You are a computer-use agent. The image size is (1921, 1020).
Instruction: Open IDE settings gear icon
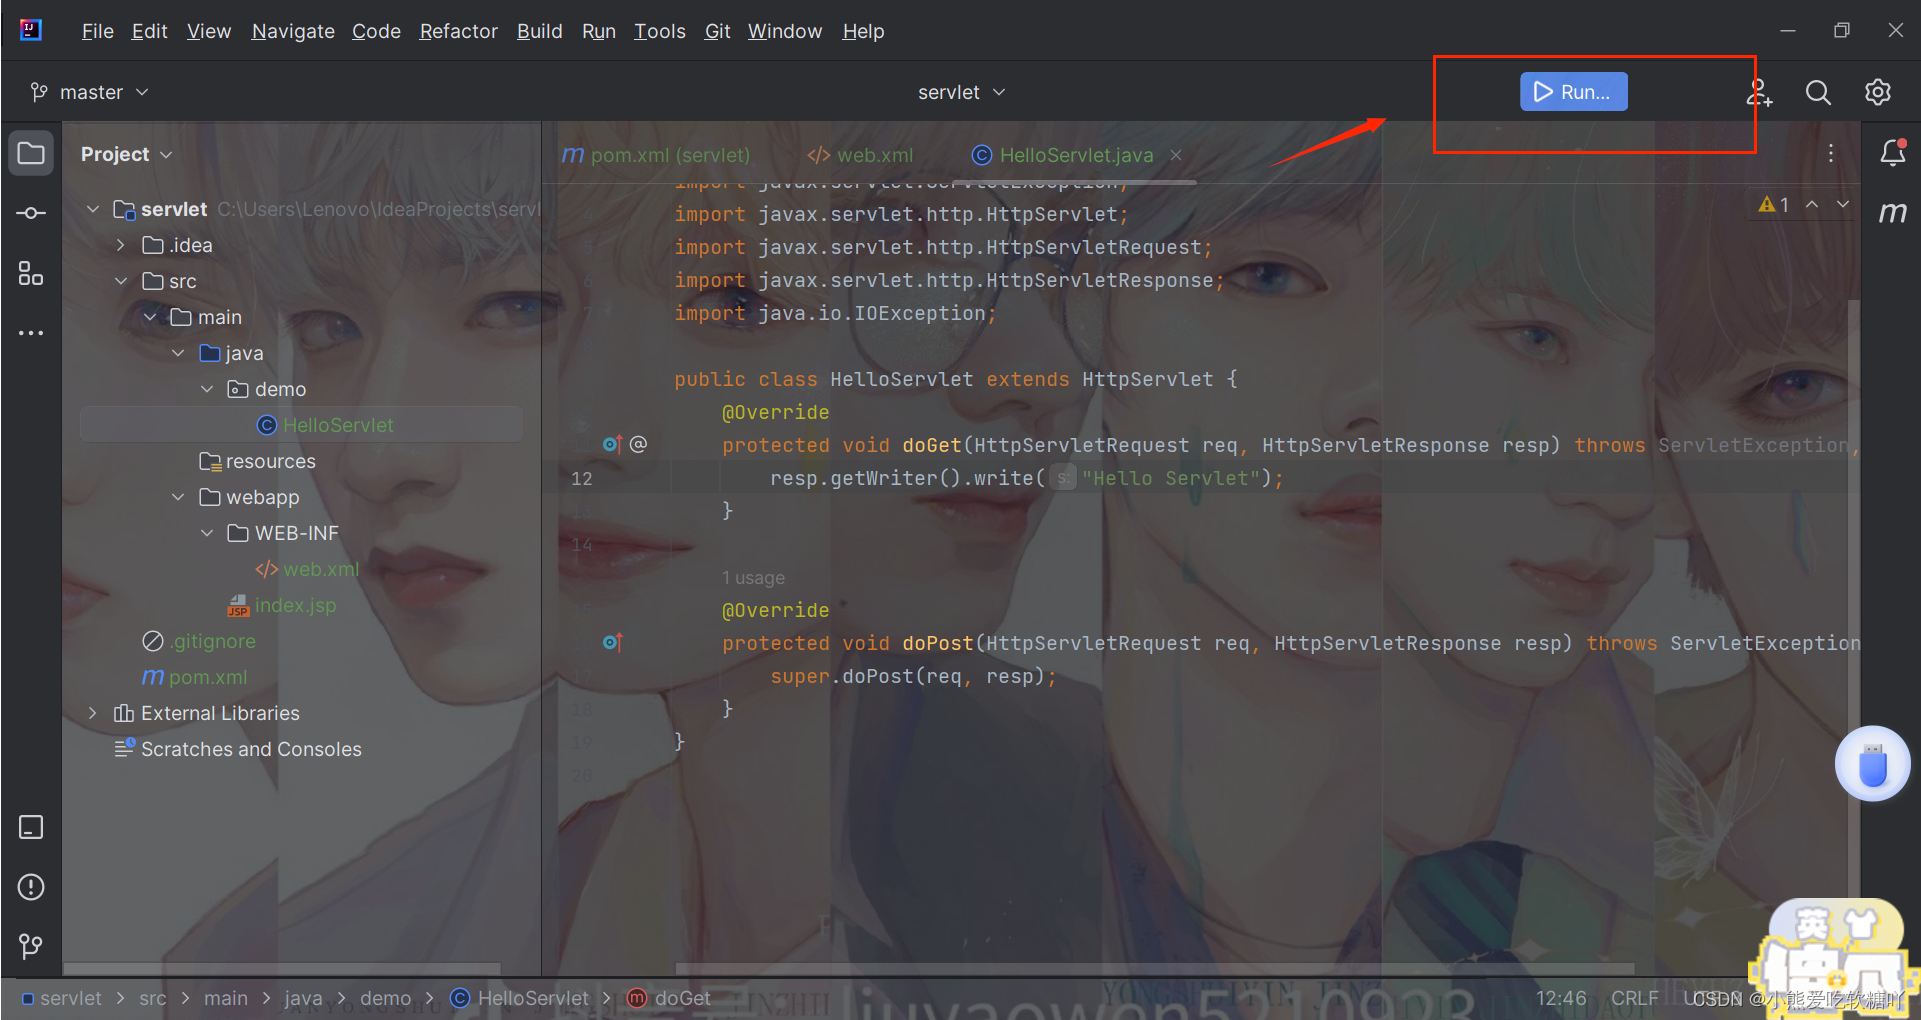(x=1878, y=92)
